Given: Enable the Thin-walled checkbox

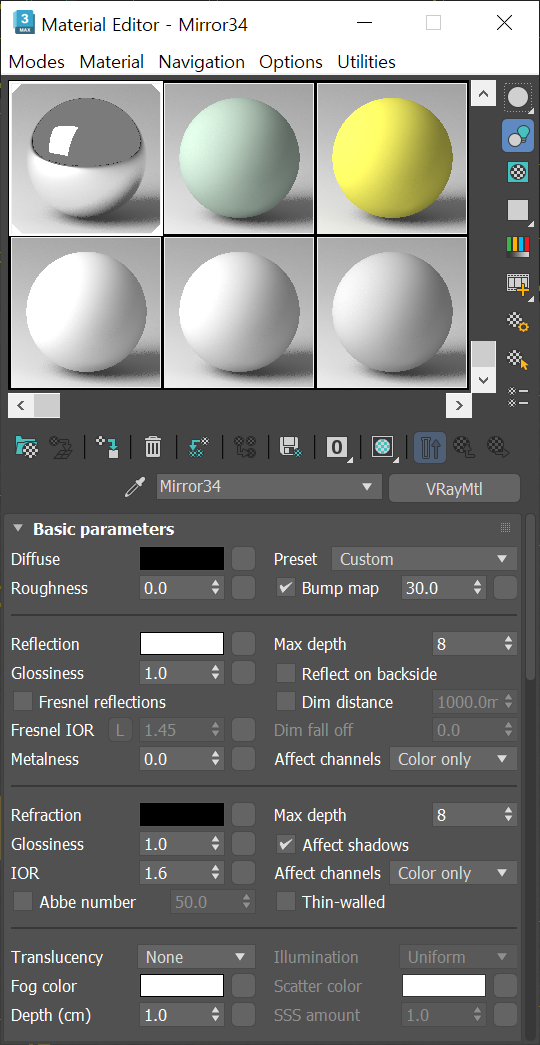Looking at the screenshot, I should click(286, 902).
